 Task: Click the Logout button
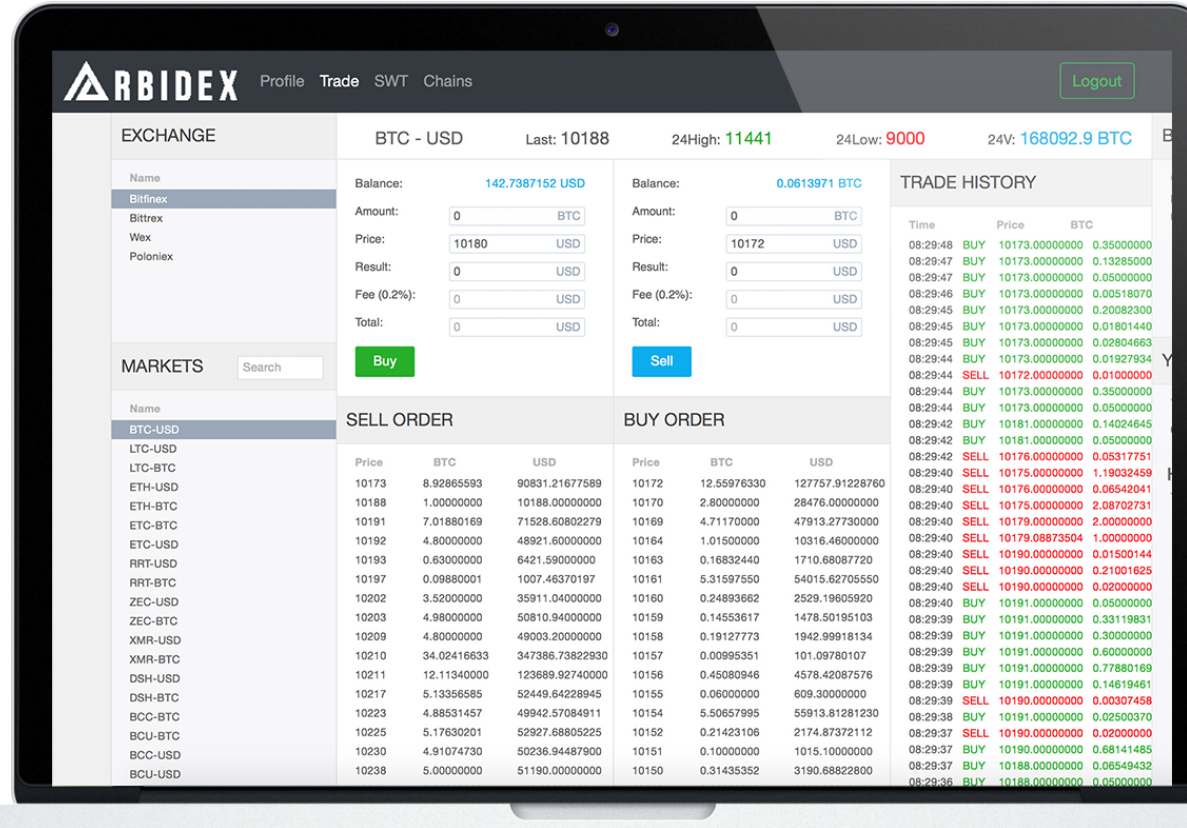[1096, 81]
